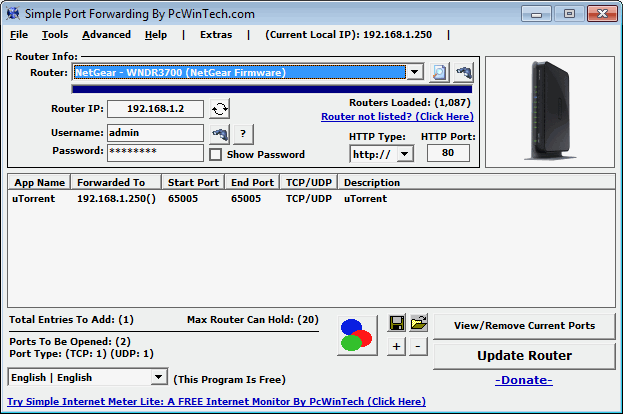Screen dimensions: 623x414
Task: Click the Ports To Be Opened (2) text
Action: [x=70, y=342]
